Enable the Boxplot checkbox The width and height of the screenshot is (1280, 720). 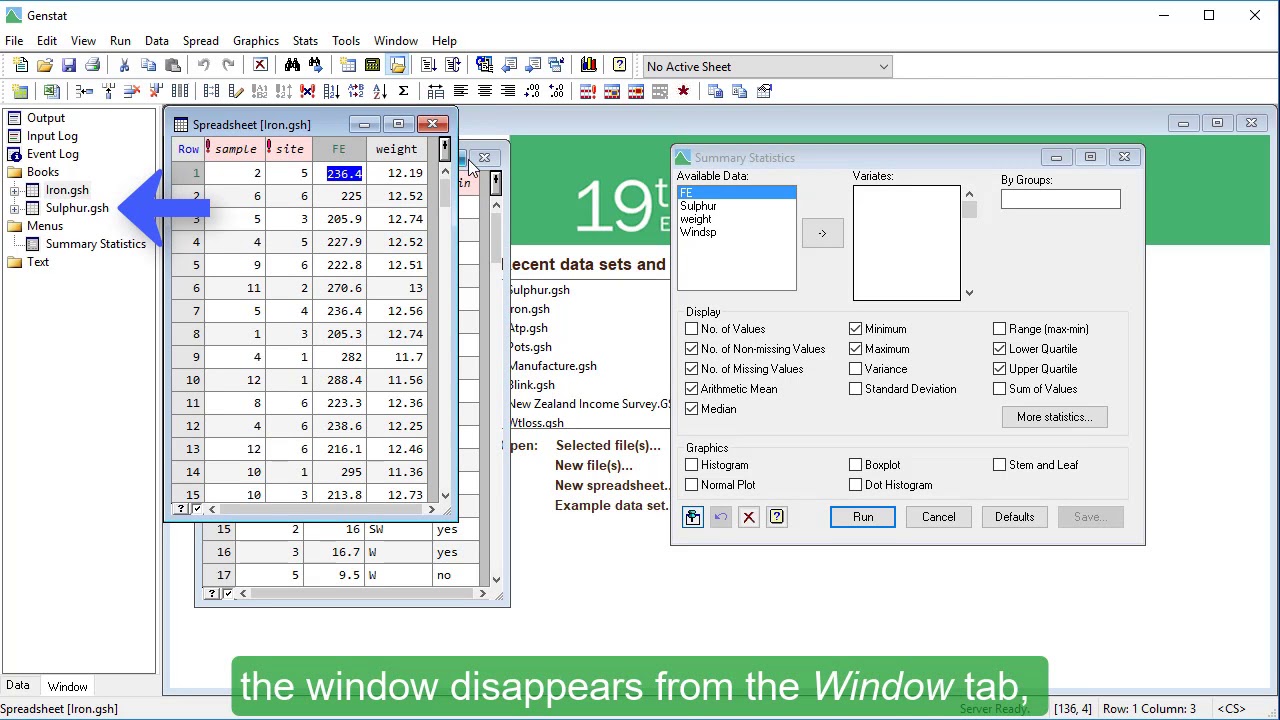(x=856, y=465)
